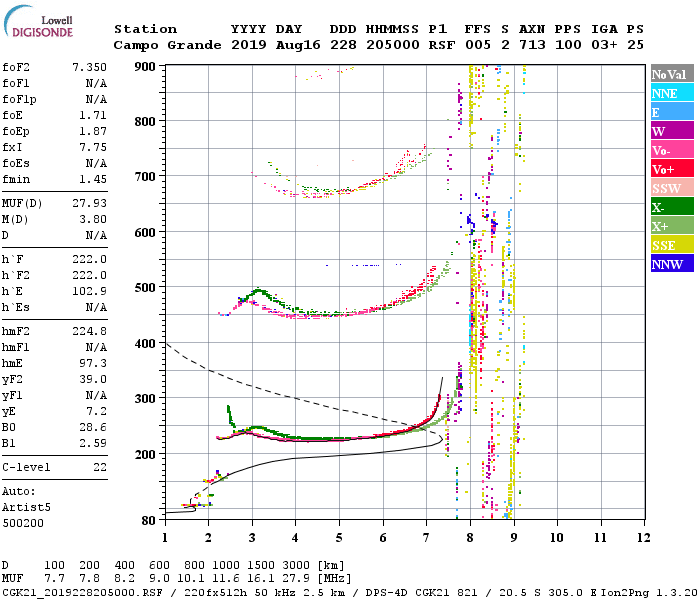The height and width of the screenshot is (600, 700).
Task: Click the B0 value 28.6
Action: (x=93, y=428)
